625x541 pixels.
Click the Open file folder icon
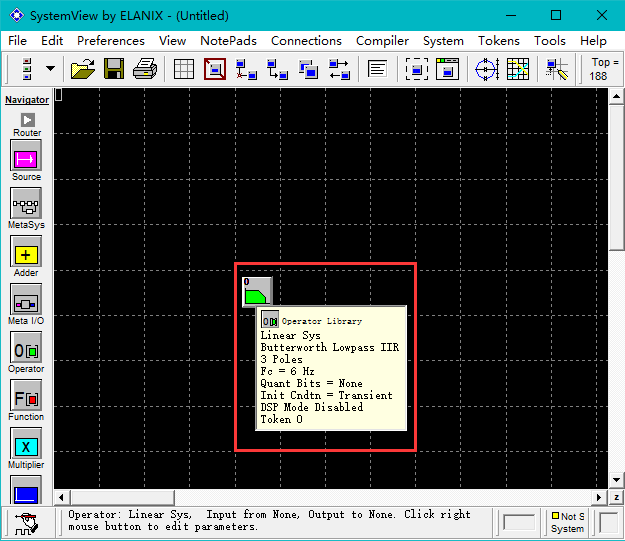tap(83, 69)
